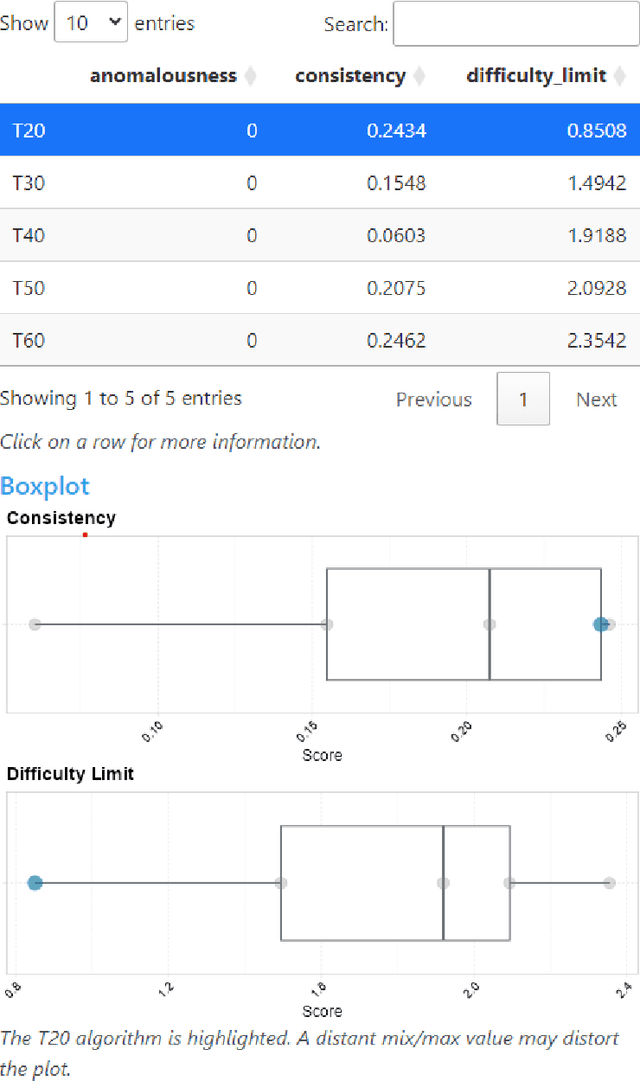Click the T20 dot in Difficulty Limit boxplot
Image resolution: width=640 pixels, height=1081 pixels.
pos(36,883)
